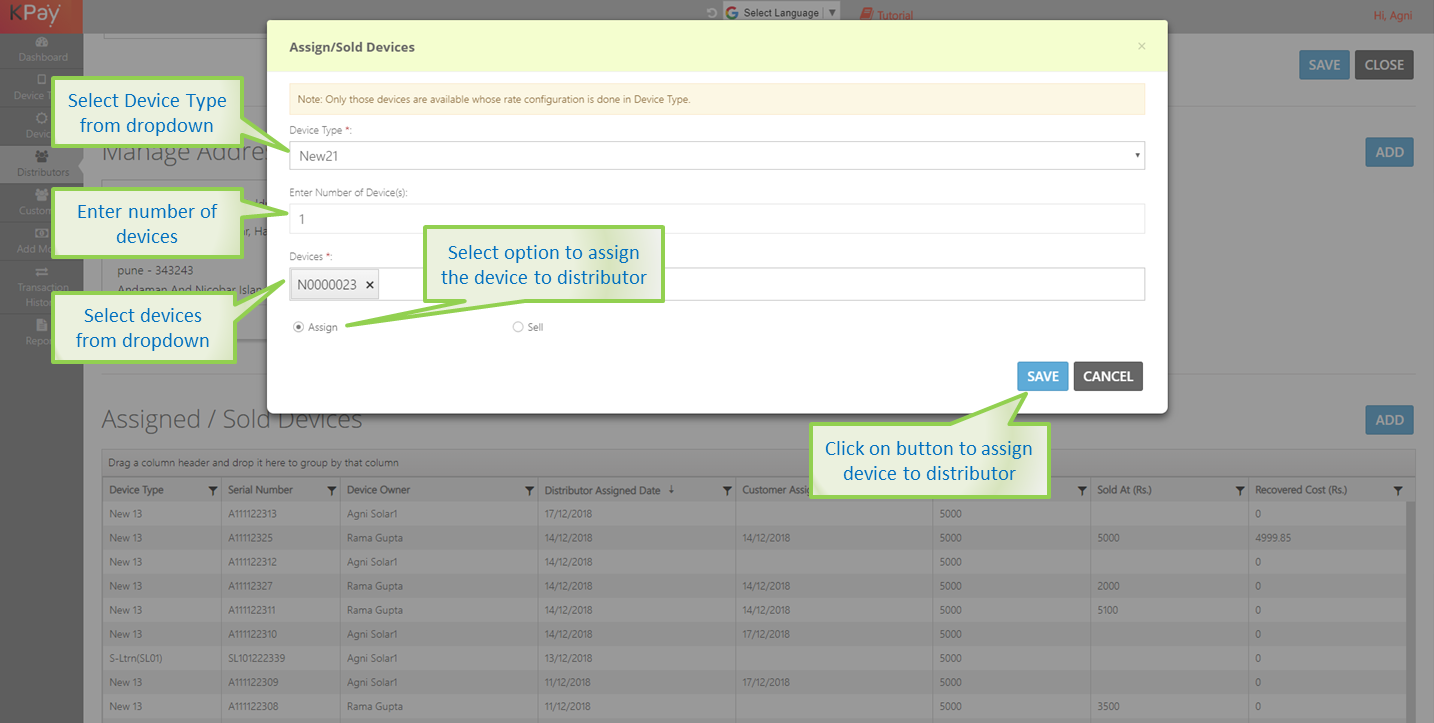Click CANCEL button in the dialog
The image size is (1434, 723).
coord(1108,376)
